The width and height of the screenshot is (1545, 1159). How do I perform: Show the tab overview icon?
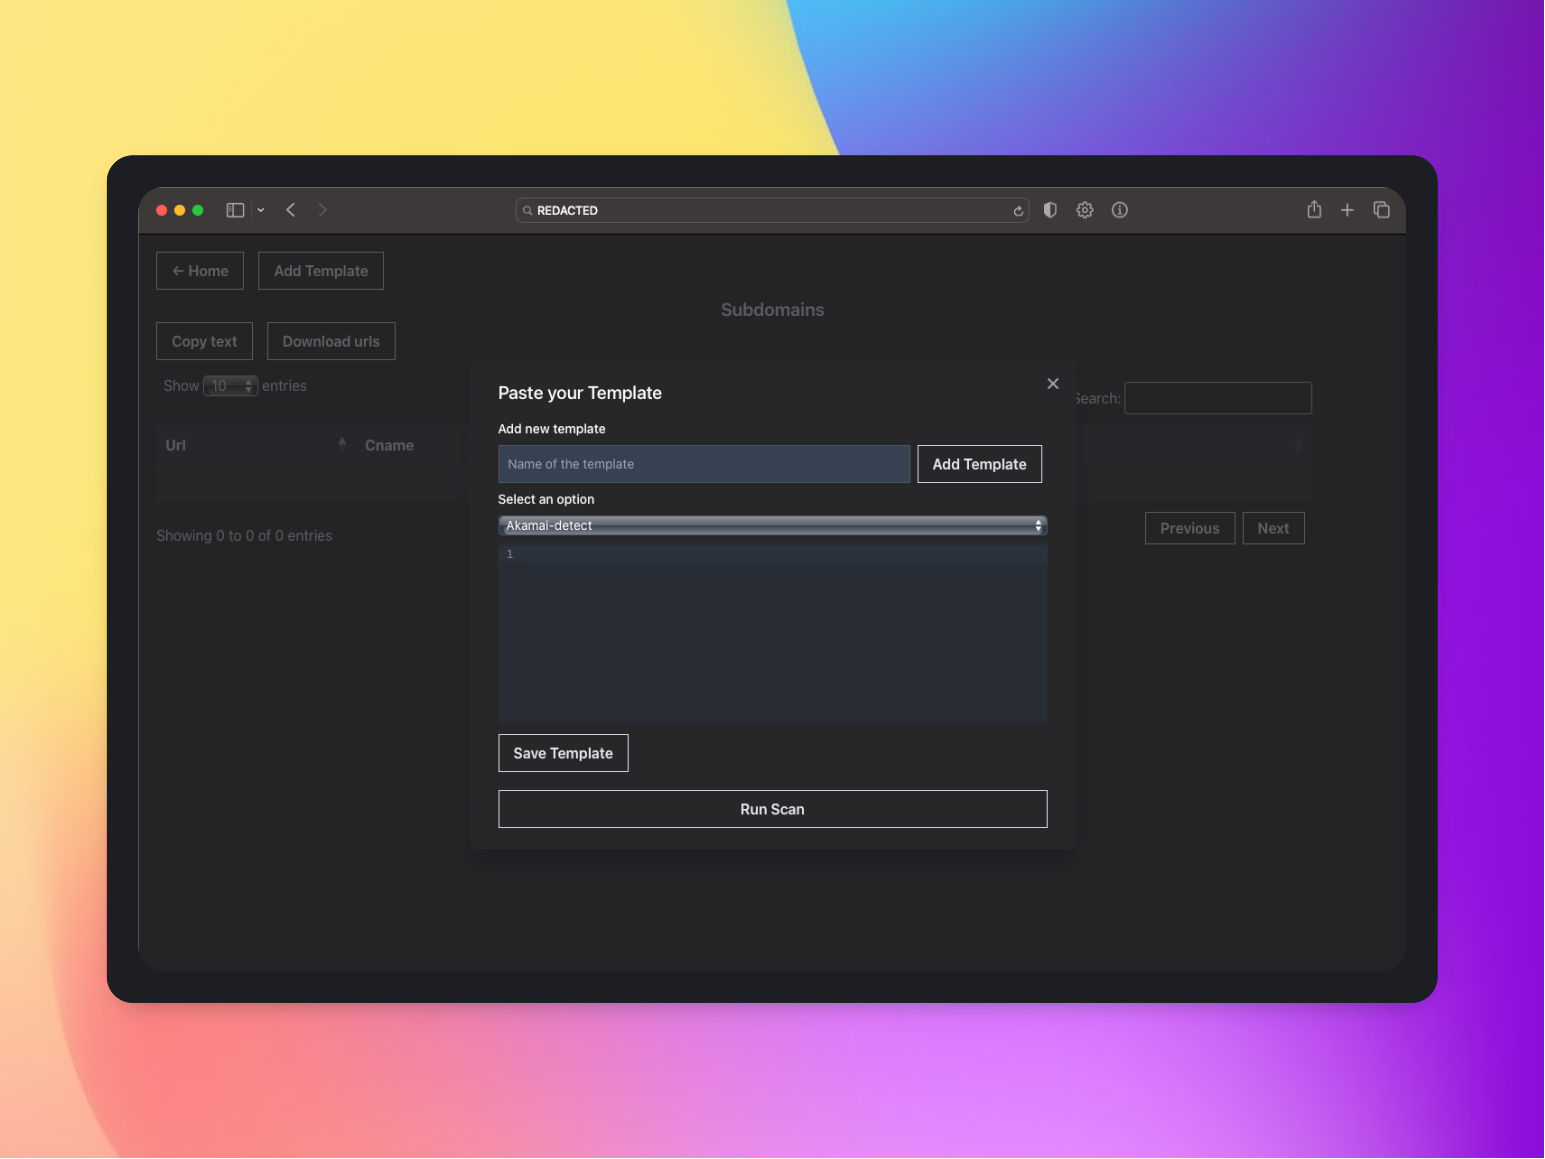click(1381, 210)
